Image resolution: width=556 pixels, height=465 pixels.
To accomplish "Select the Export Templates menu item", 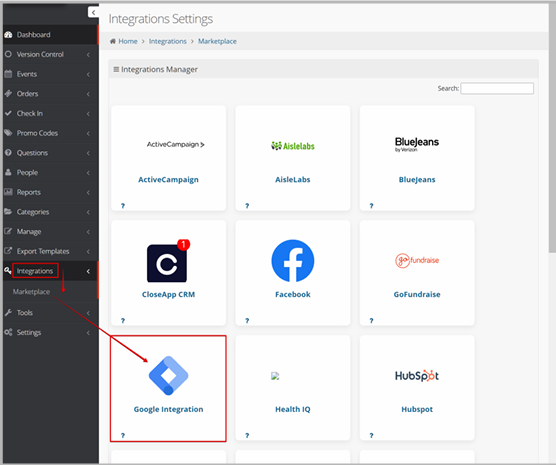I will click(x=50, y=251).
